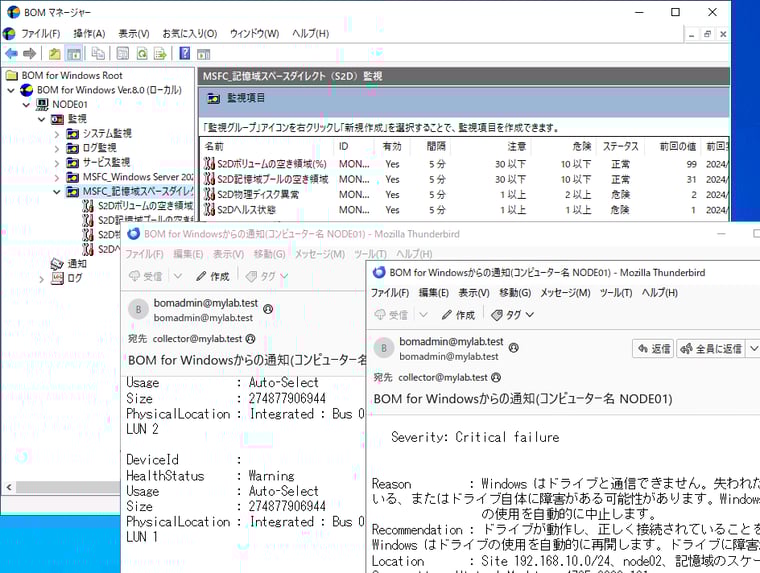
Task: Click the Up one level folder icon
Action: point(54,53)
